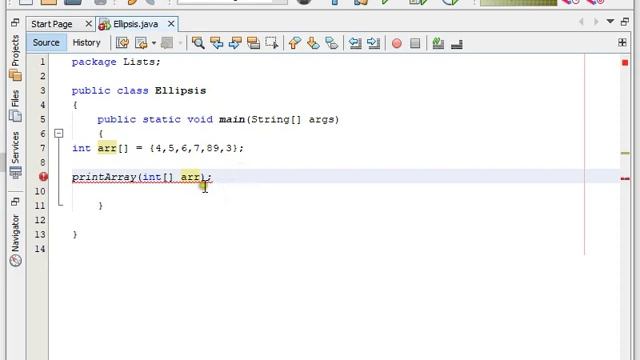This screenshot has height=360, width=640.
Task: Click the Find Selection magnifier icon
Action: coord(198,43)
